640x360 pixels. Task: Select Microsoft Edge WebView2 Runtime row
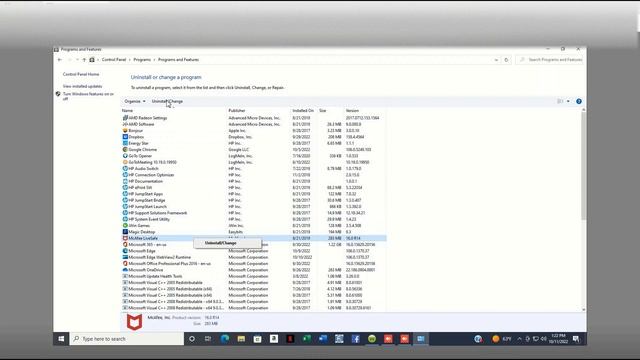pos(253,257)
